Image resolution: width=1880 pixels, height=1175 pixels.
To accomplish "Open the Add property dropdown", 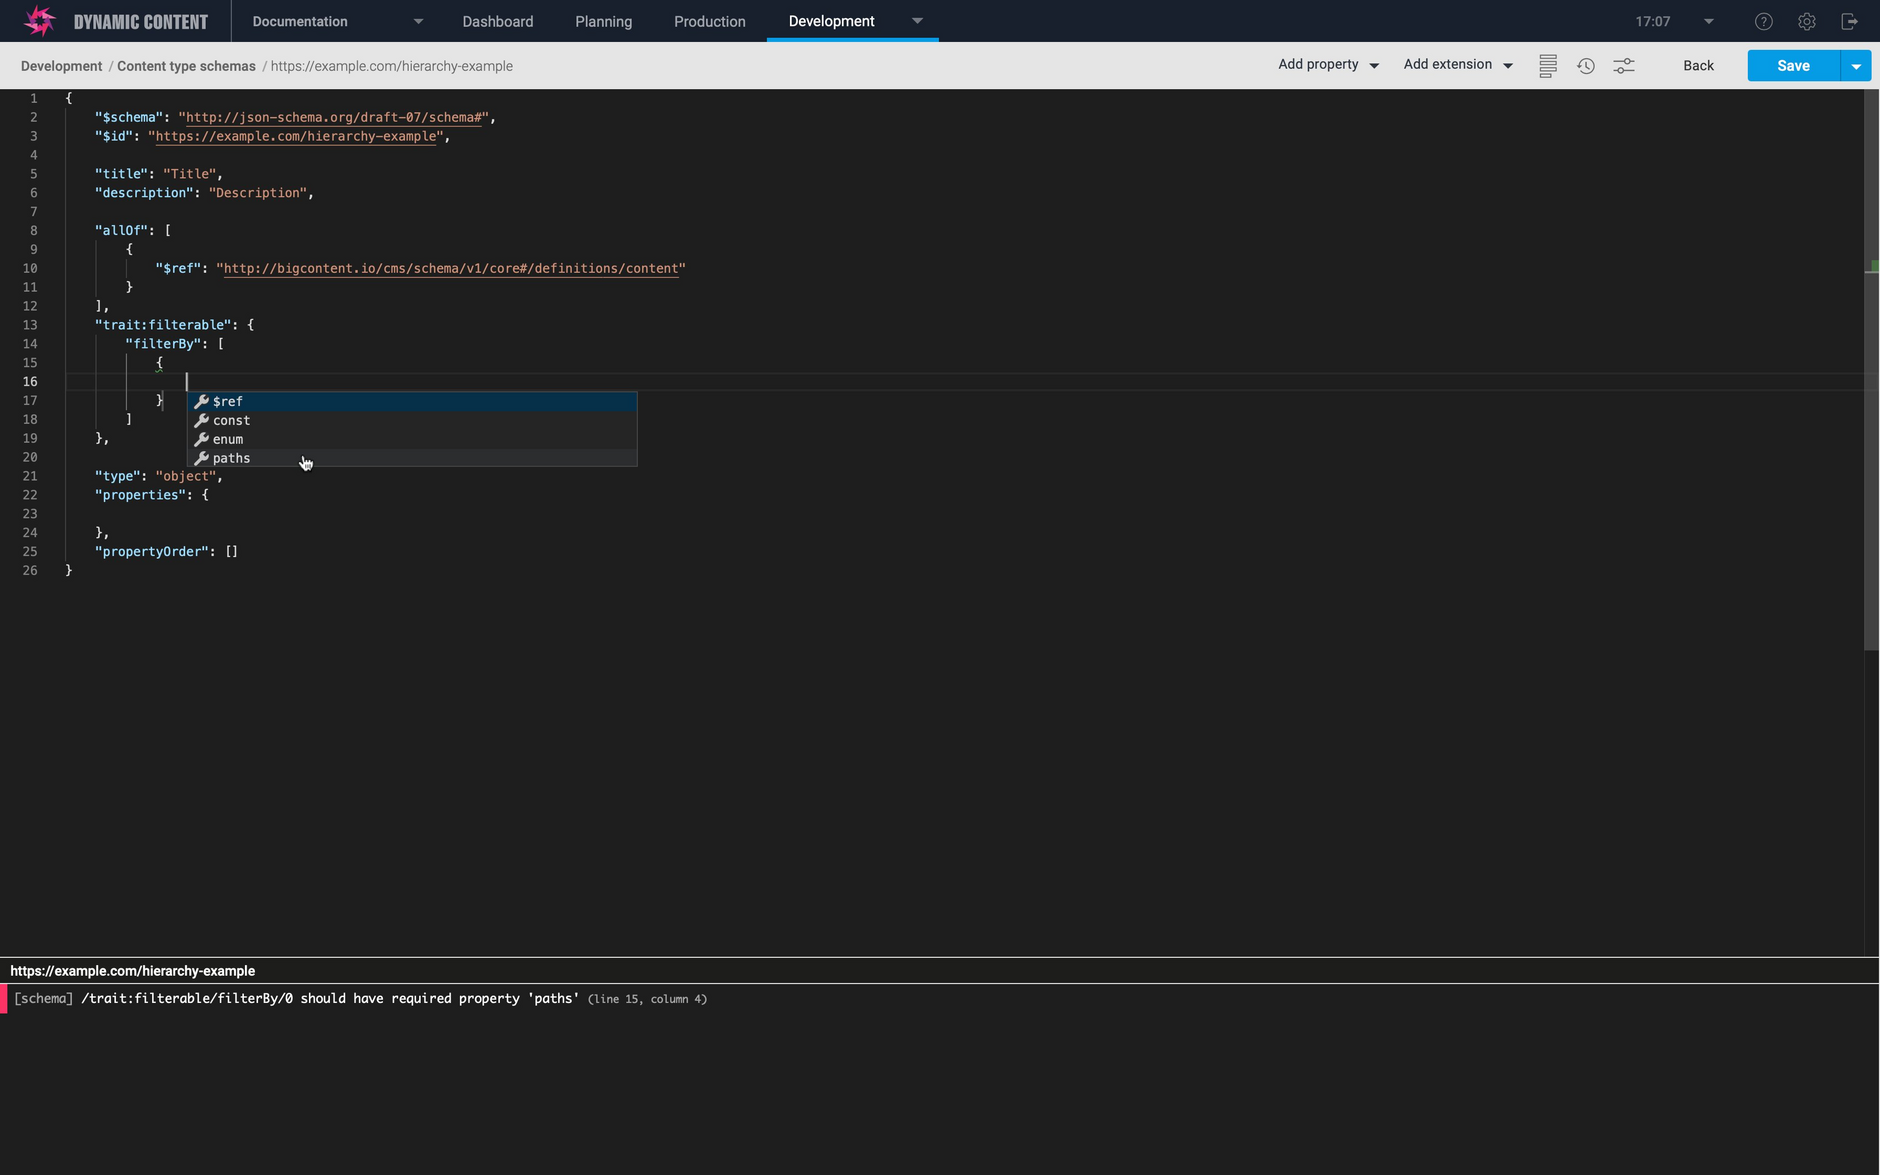I will coord(1326,64).
